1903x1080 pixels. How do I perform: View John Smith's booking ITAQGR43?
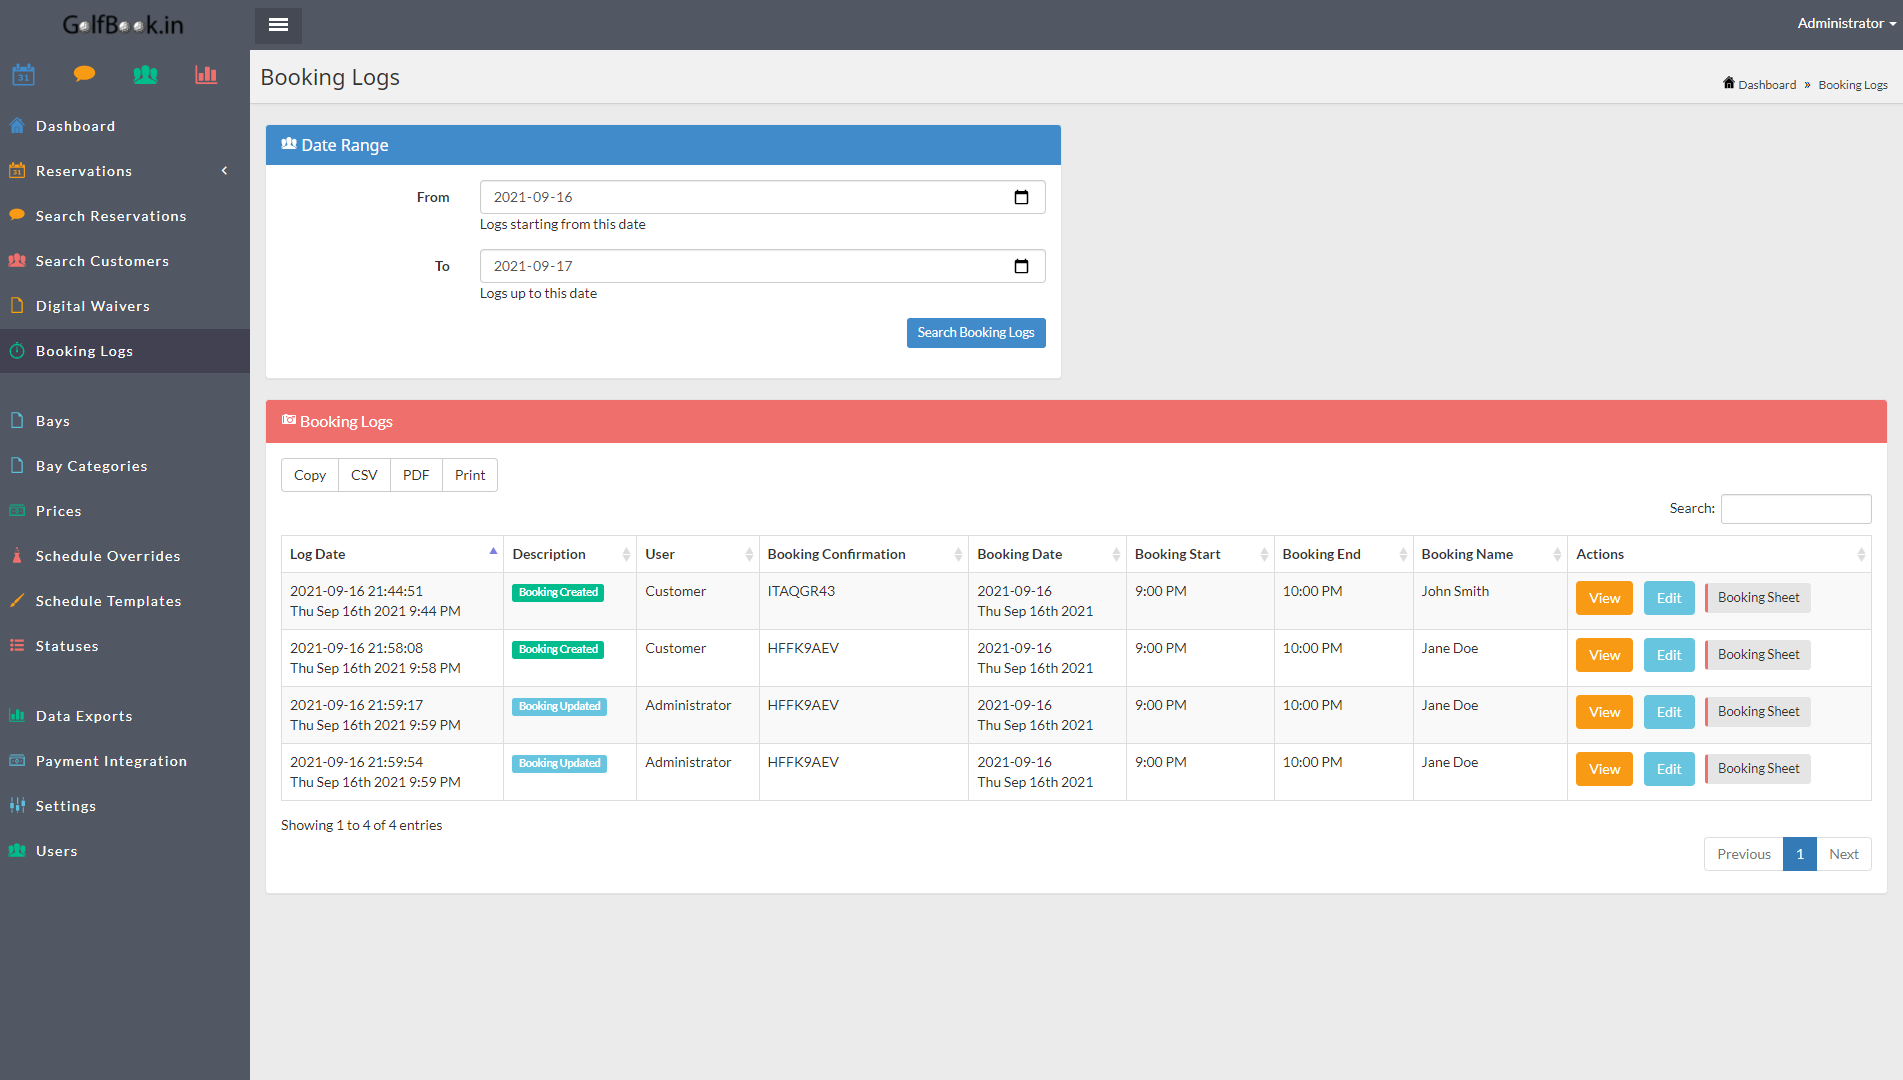pyautogui.click(x=1603, y=598)
